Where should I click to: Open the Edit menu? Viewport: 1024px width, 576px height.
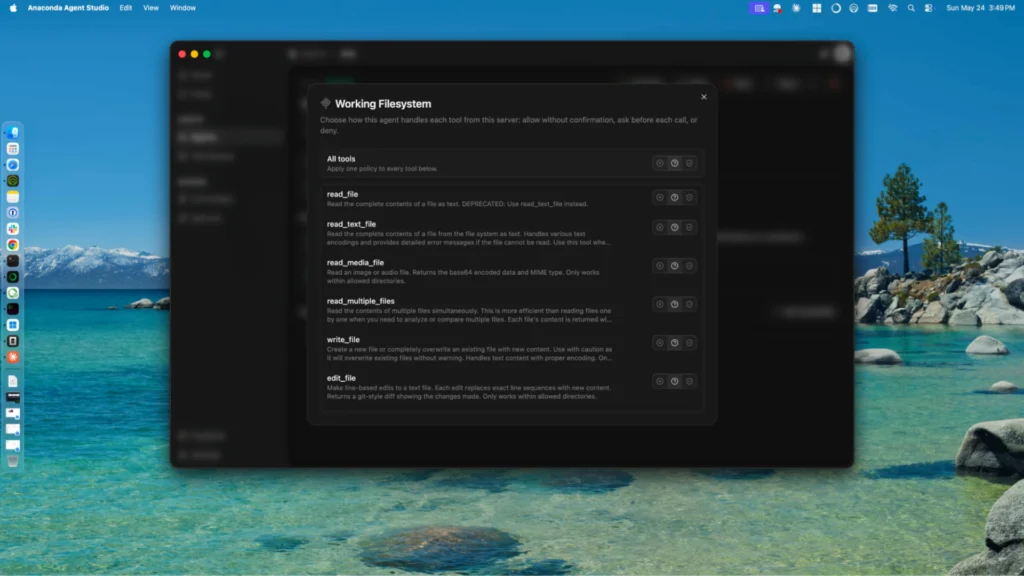coord(125,8)
